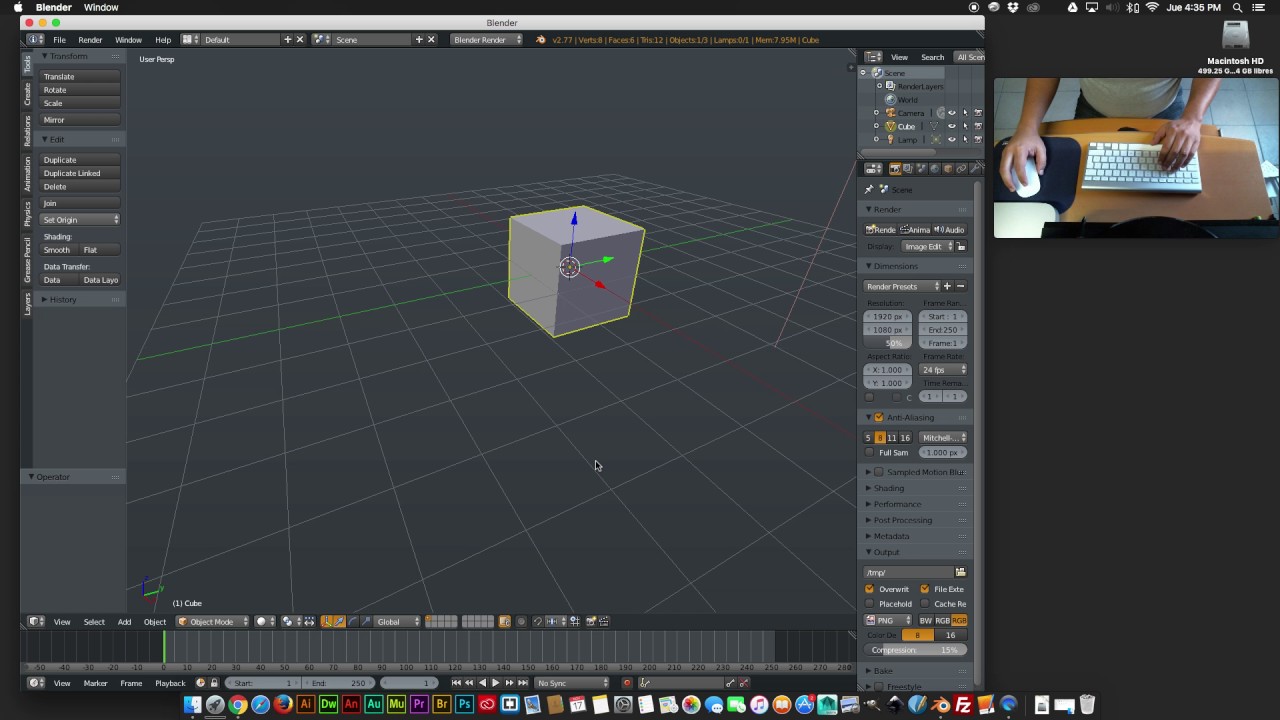Screen dimensions: 1280x720
Task: Open the No Sync dropdown
Action: pyautogui.click(x=572, y=683)
